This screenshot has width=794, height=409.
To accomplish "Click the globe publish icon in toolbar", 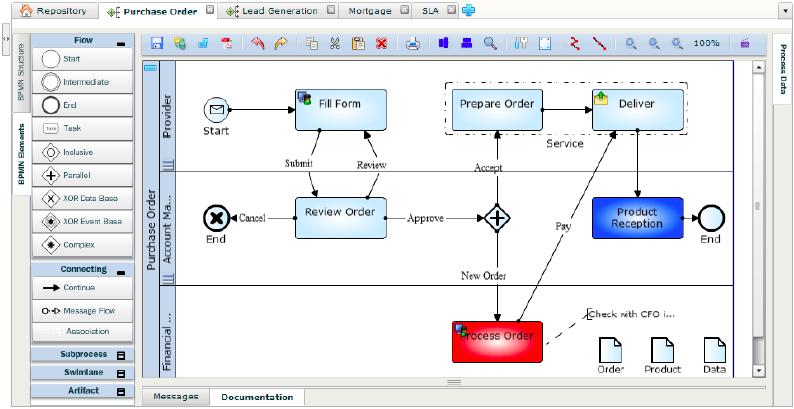I will 180,44.
